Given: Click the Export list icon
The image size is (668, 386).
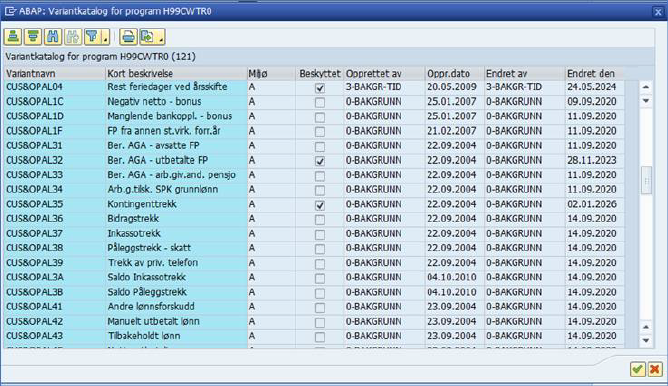Looking at the screenshot, I should [x=148, y=37].
